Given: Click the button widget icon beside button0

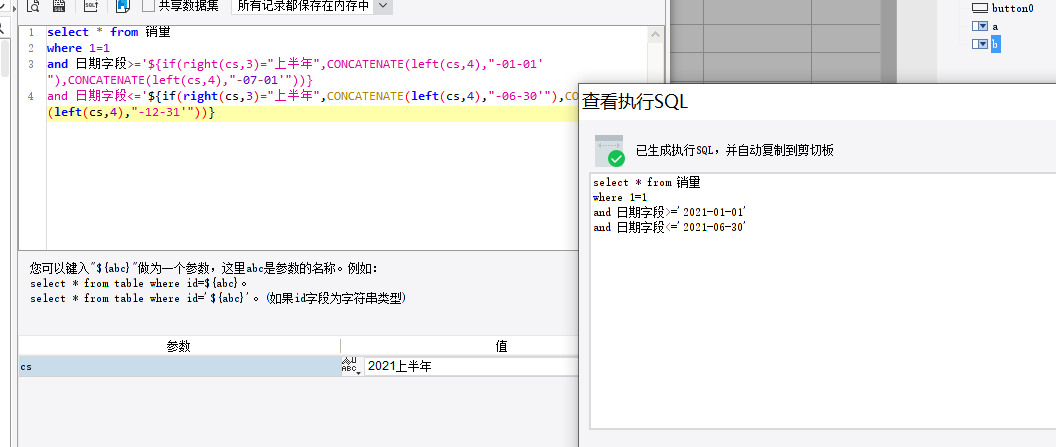Looking at the screenshot, I should pyautogui.click(x=980, y=9).
